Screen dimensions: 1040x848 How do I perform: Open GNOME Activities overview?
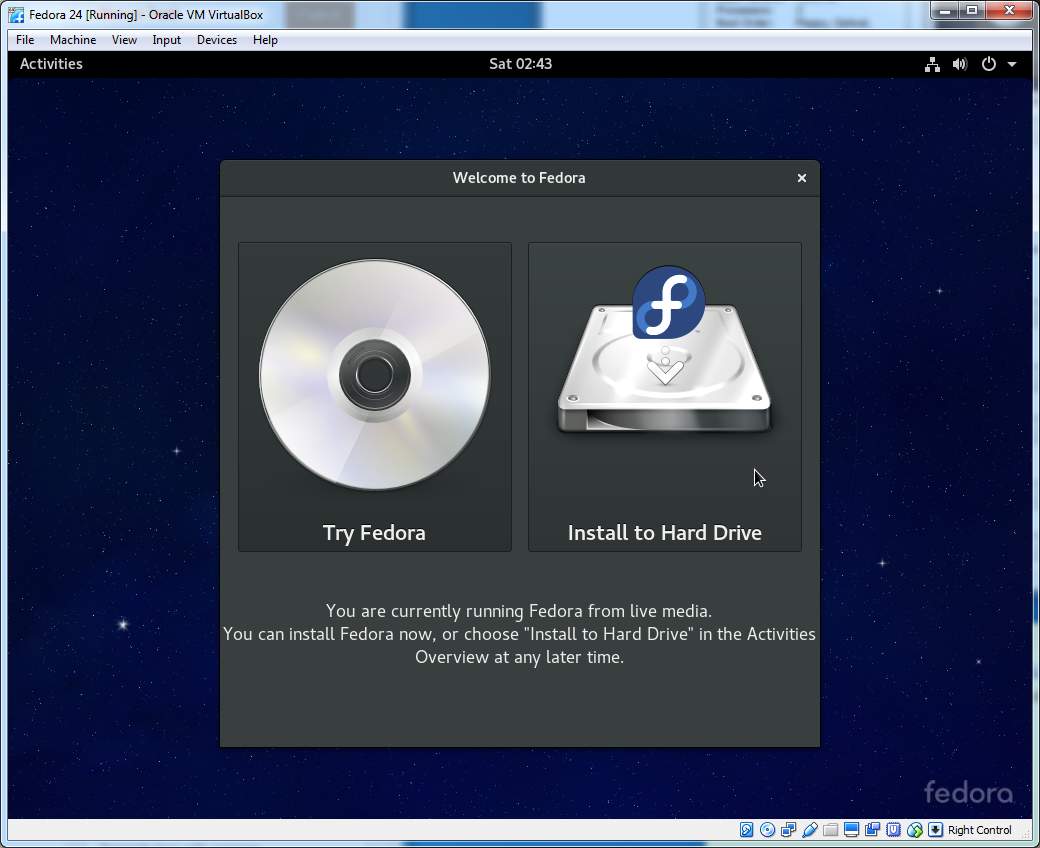(x=51, y=64)
